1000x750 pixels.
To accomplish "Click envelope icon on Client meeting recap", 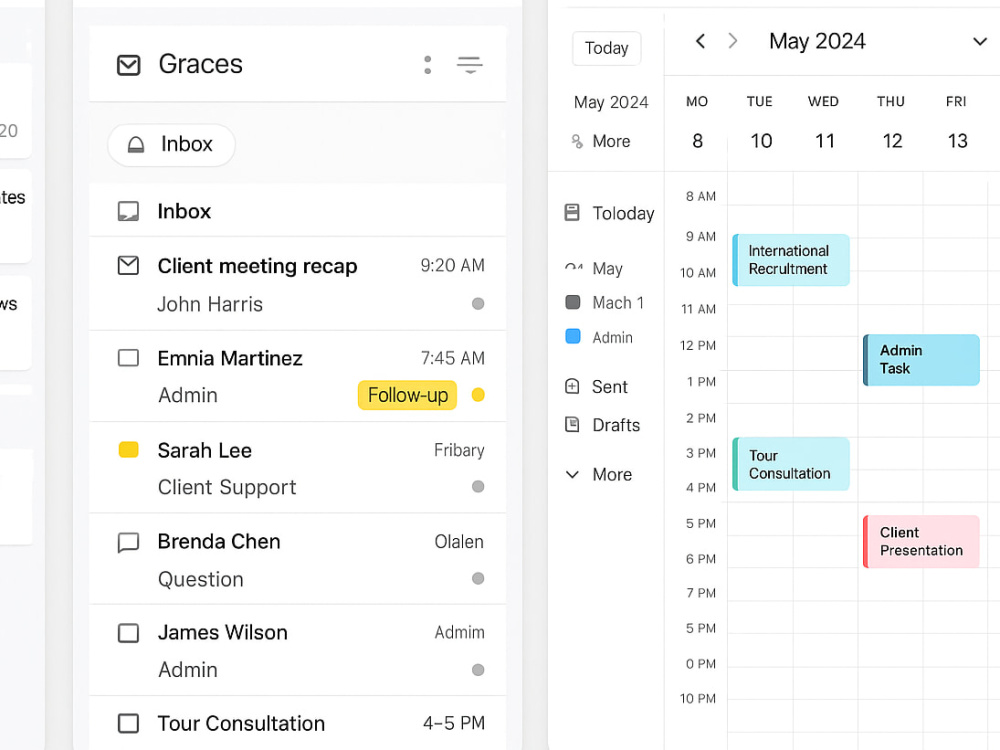I will pyautogui.click(x=128, y=265).
